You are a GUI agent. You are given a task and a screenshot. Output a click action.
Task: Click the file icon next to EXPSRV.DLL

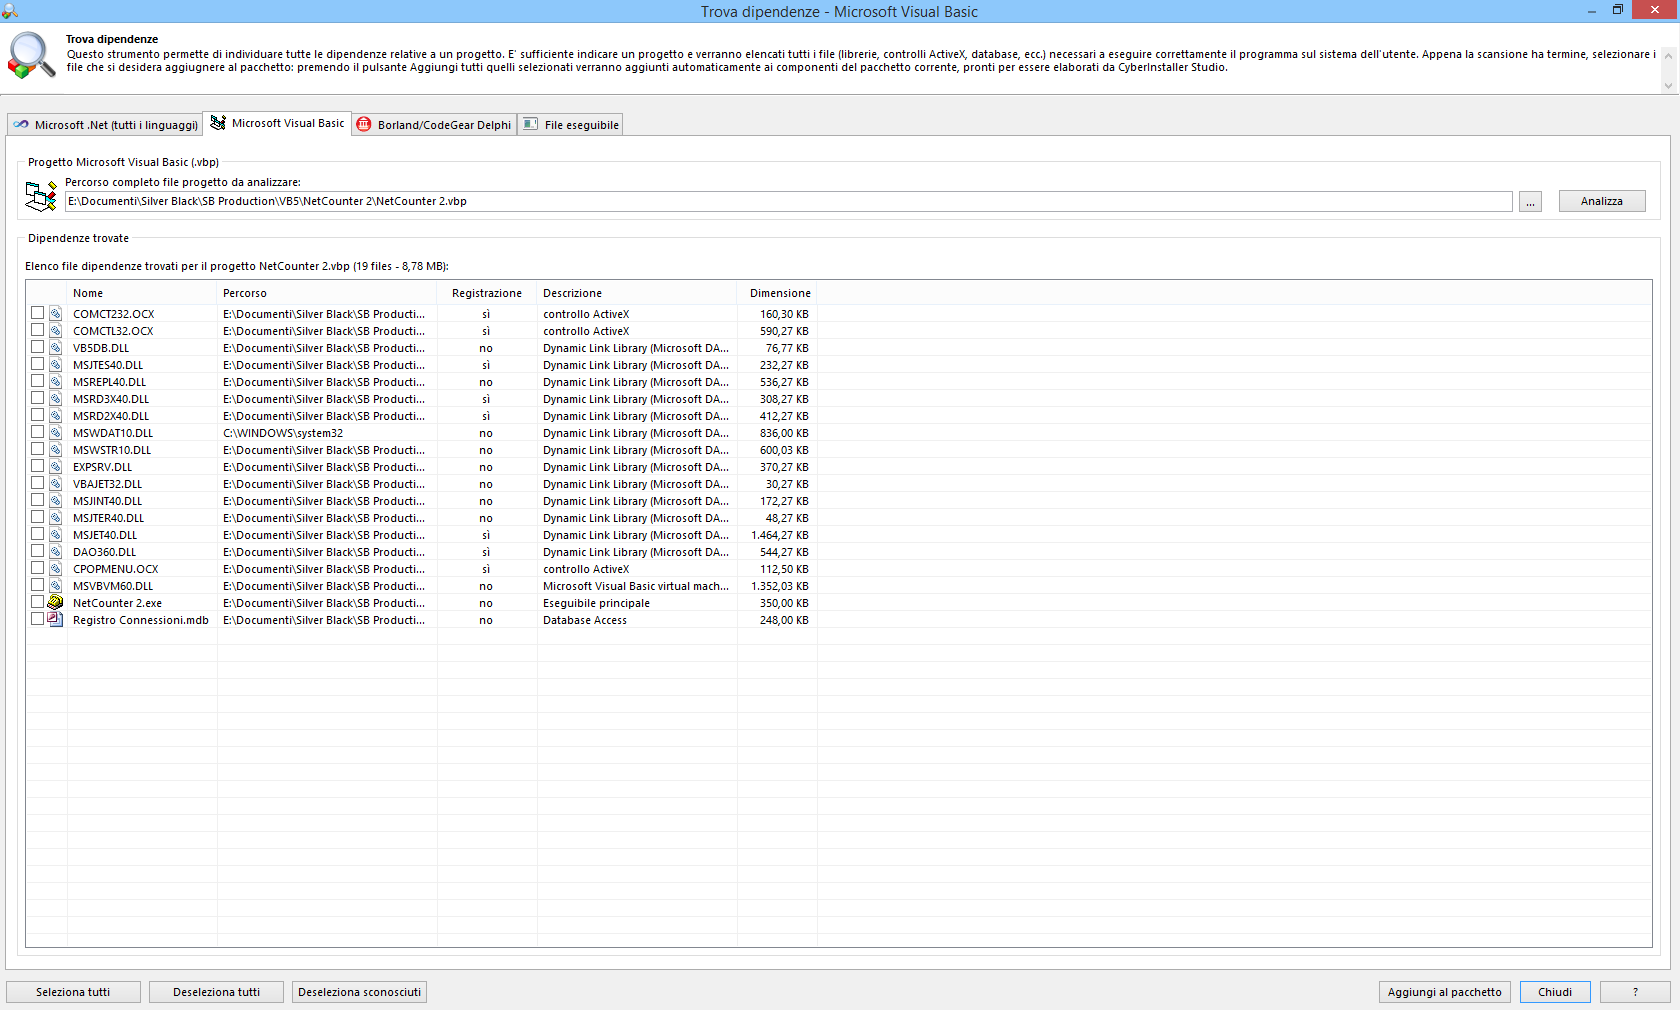[56, 467]
